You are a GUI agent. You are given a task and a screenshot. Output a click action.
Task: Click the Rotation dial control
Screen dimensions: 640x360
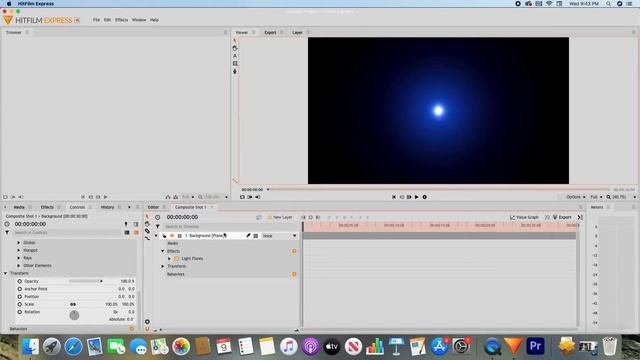74,315
